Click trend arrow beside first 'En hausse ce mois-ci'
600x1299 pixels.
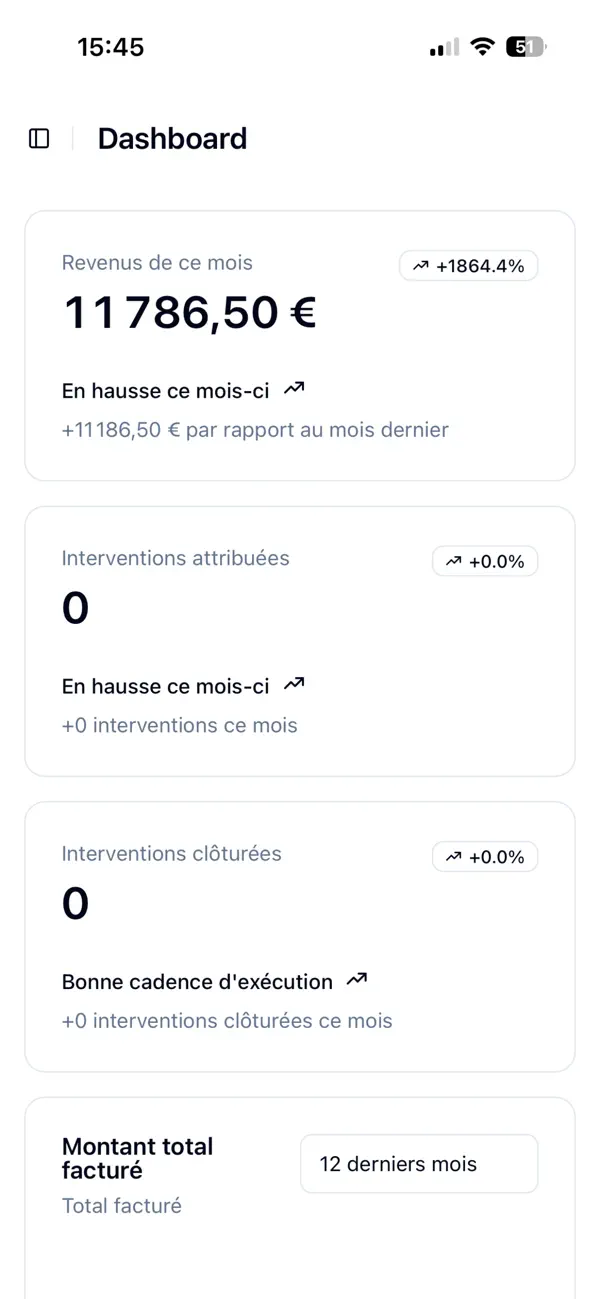pos(294,388)
